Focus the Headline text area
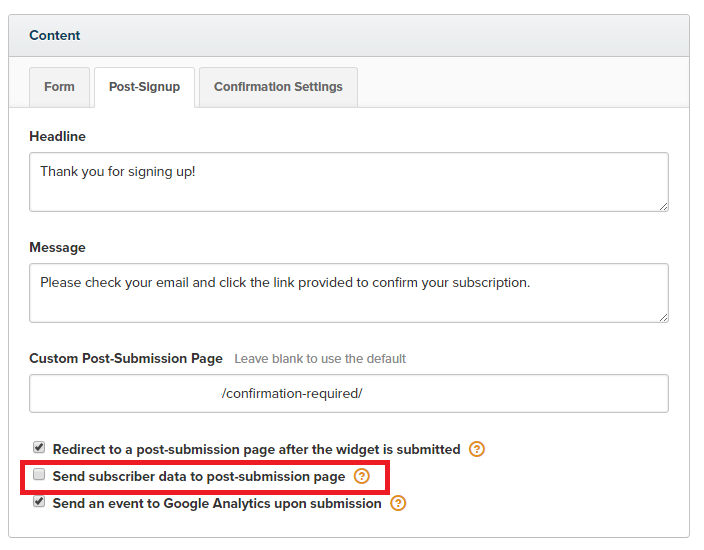Screen dimensions: 704x550 (x=349, y=182)
